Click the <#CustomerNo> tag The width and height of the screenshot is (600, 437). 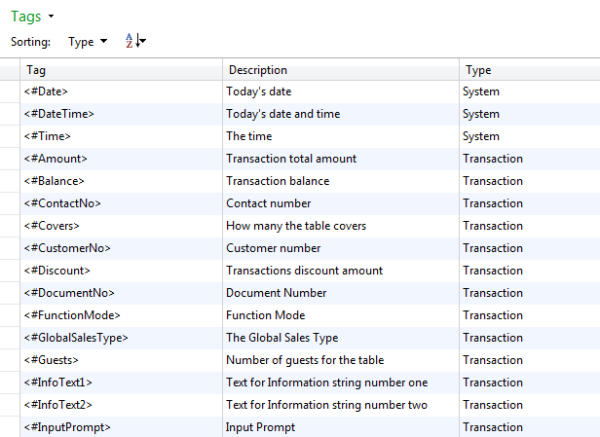67,248
